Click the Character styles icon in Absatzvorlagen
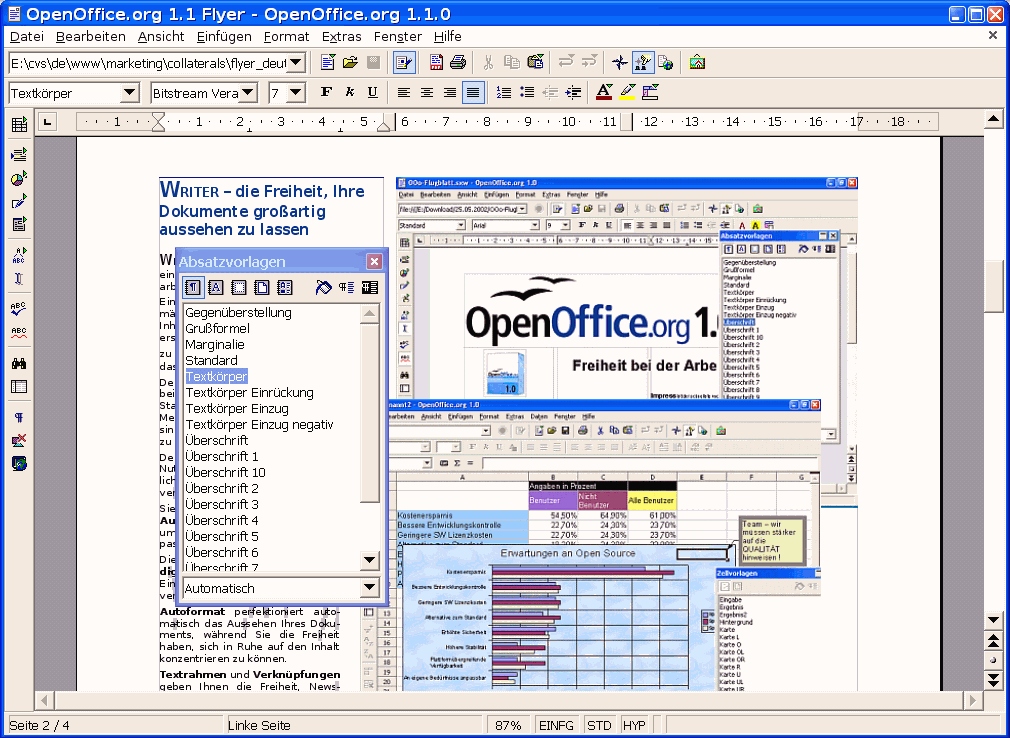 (x=216, y=288)
